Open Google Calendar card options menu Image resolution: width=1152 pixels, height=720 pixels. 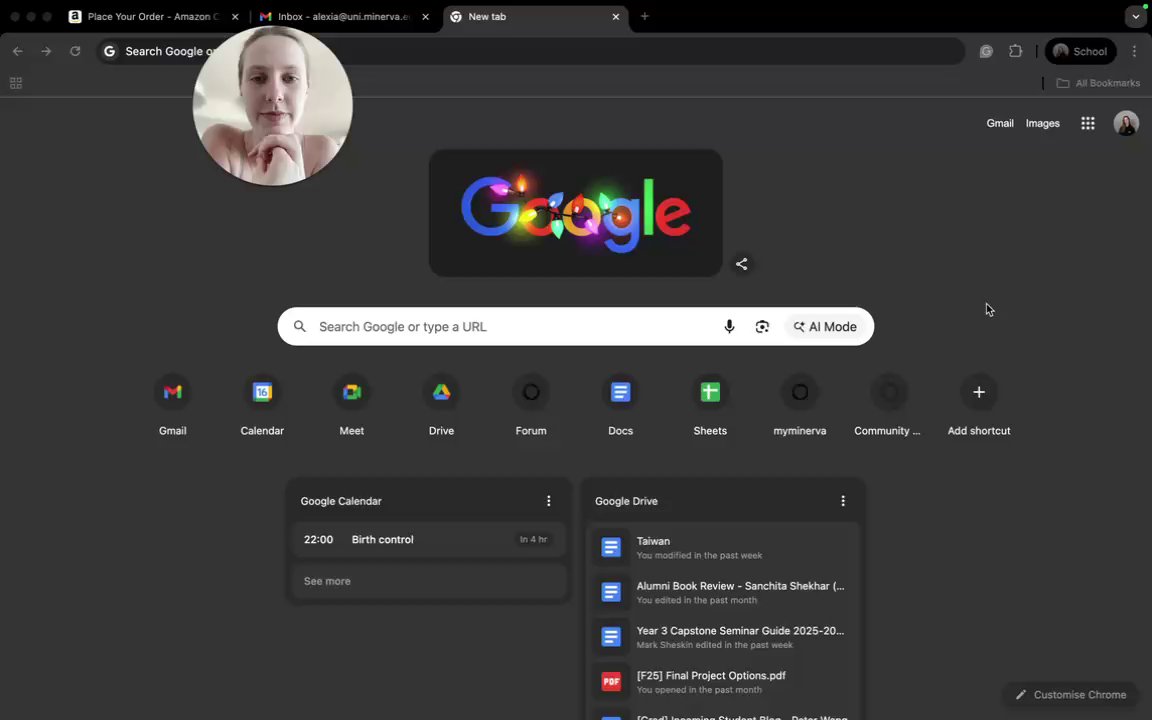pos(548,501)
